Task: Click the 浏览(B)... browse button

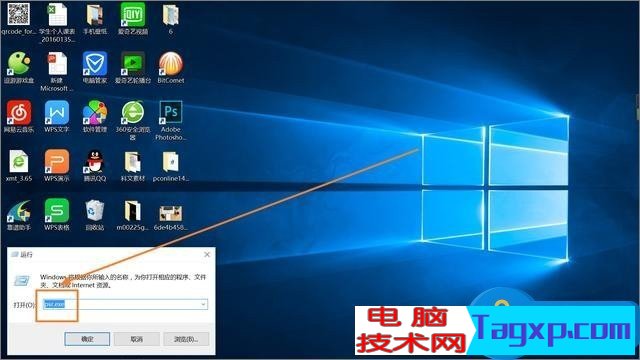Action: coord(186,339)
